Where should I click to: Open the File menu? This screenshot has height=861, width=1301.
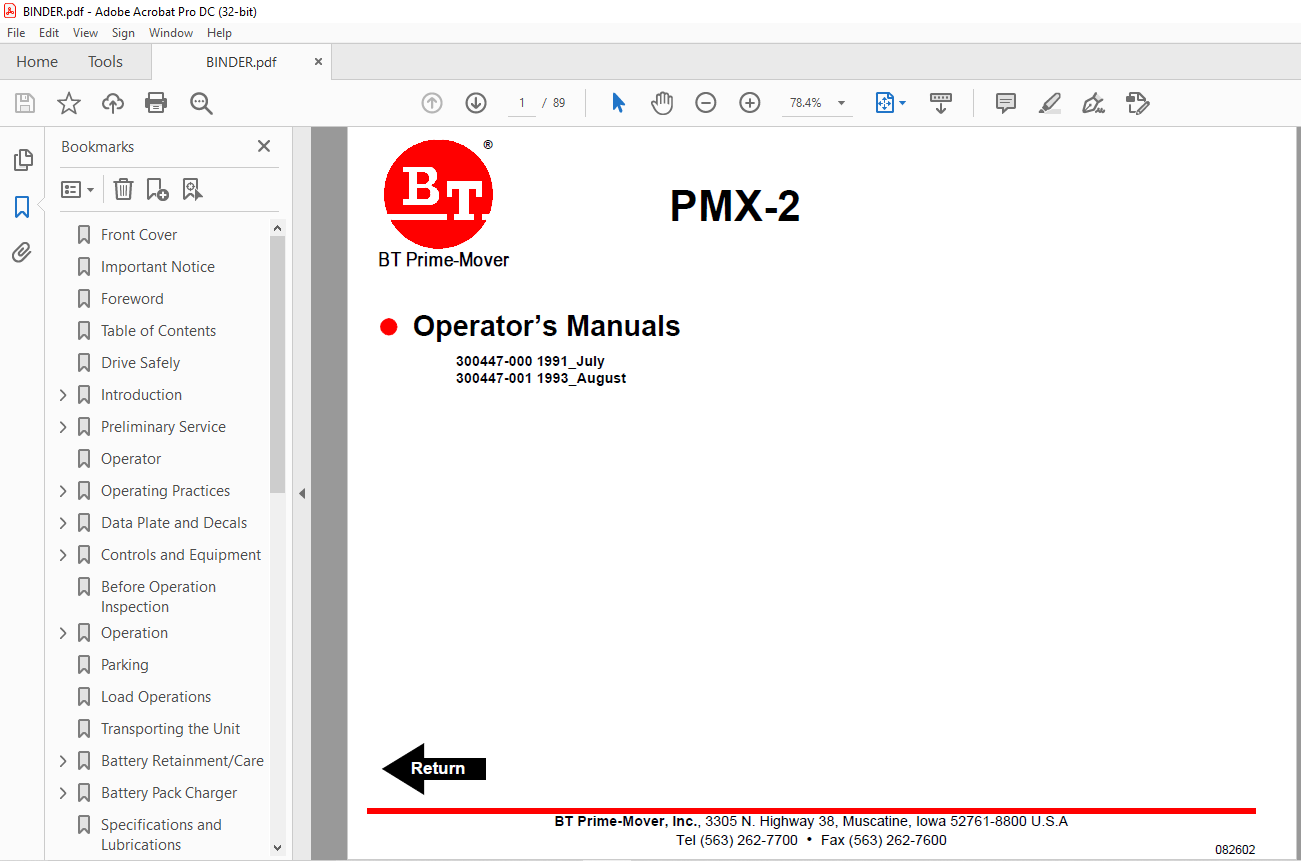pyautogui.click(x=16, y=33)
